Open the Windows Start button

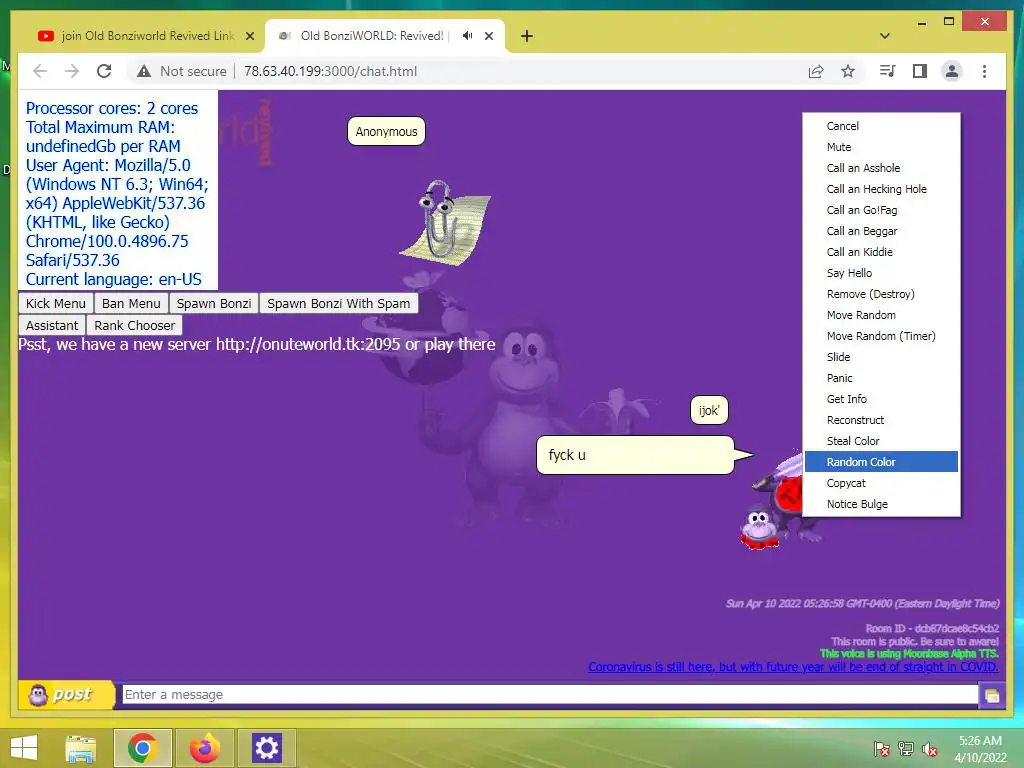pos(24,748)
